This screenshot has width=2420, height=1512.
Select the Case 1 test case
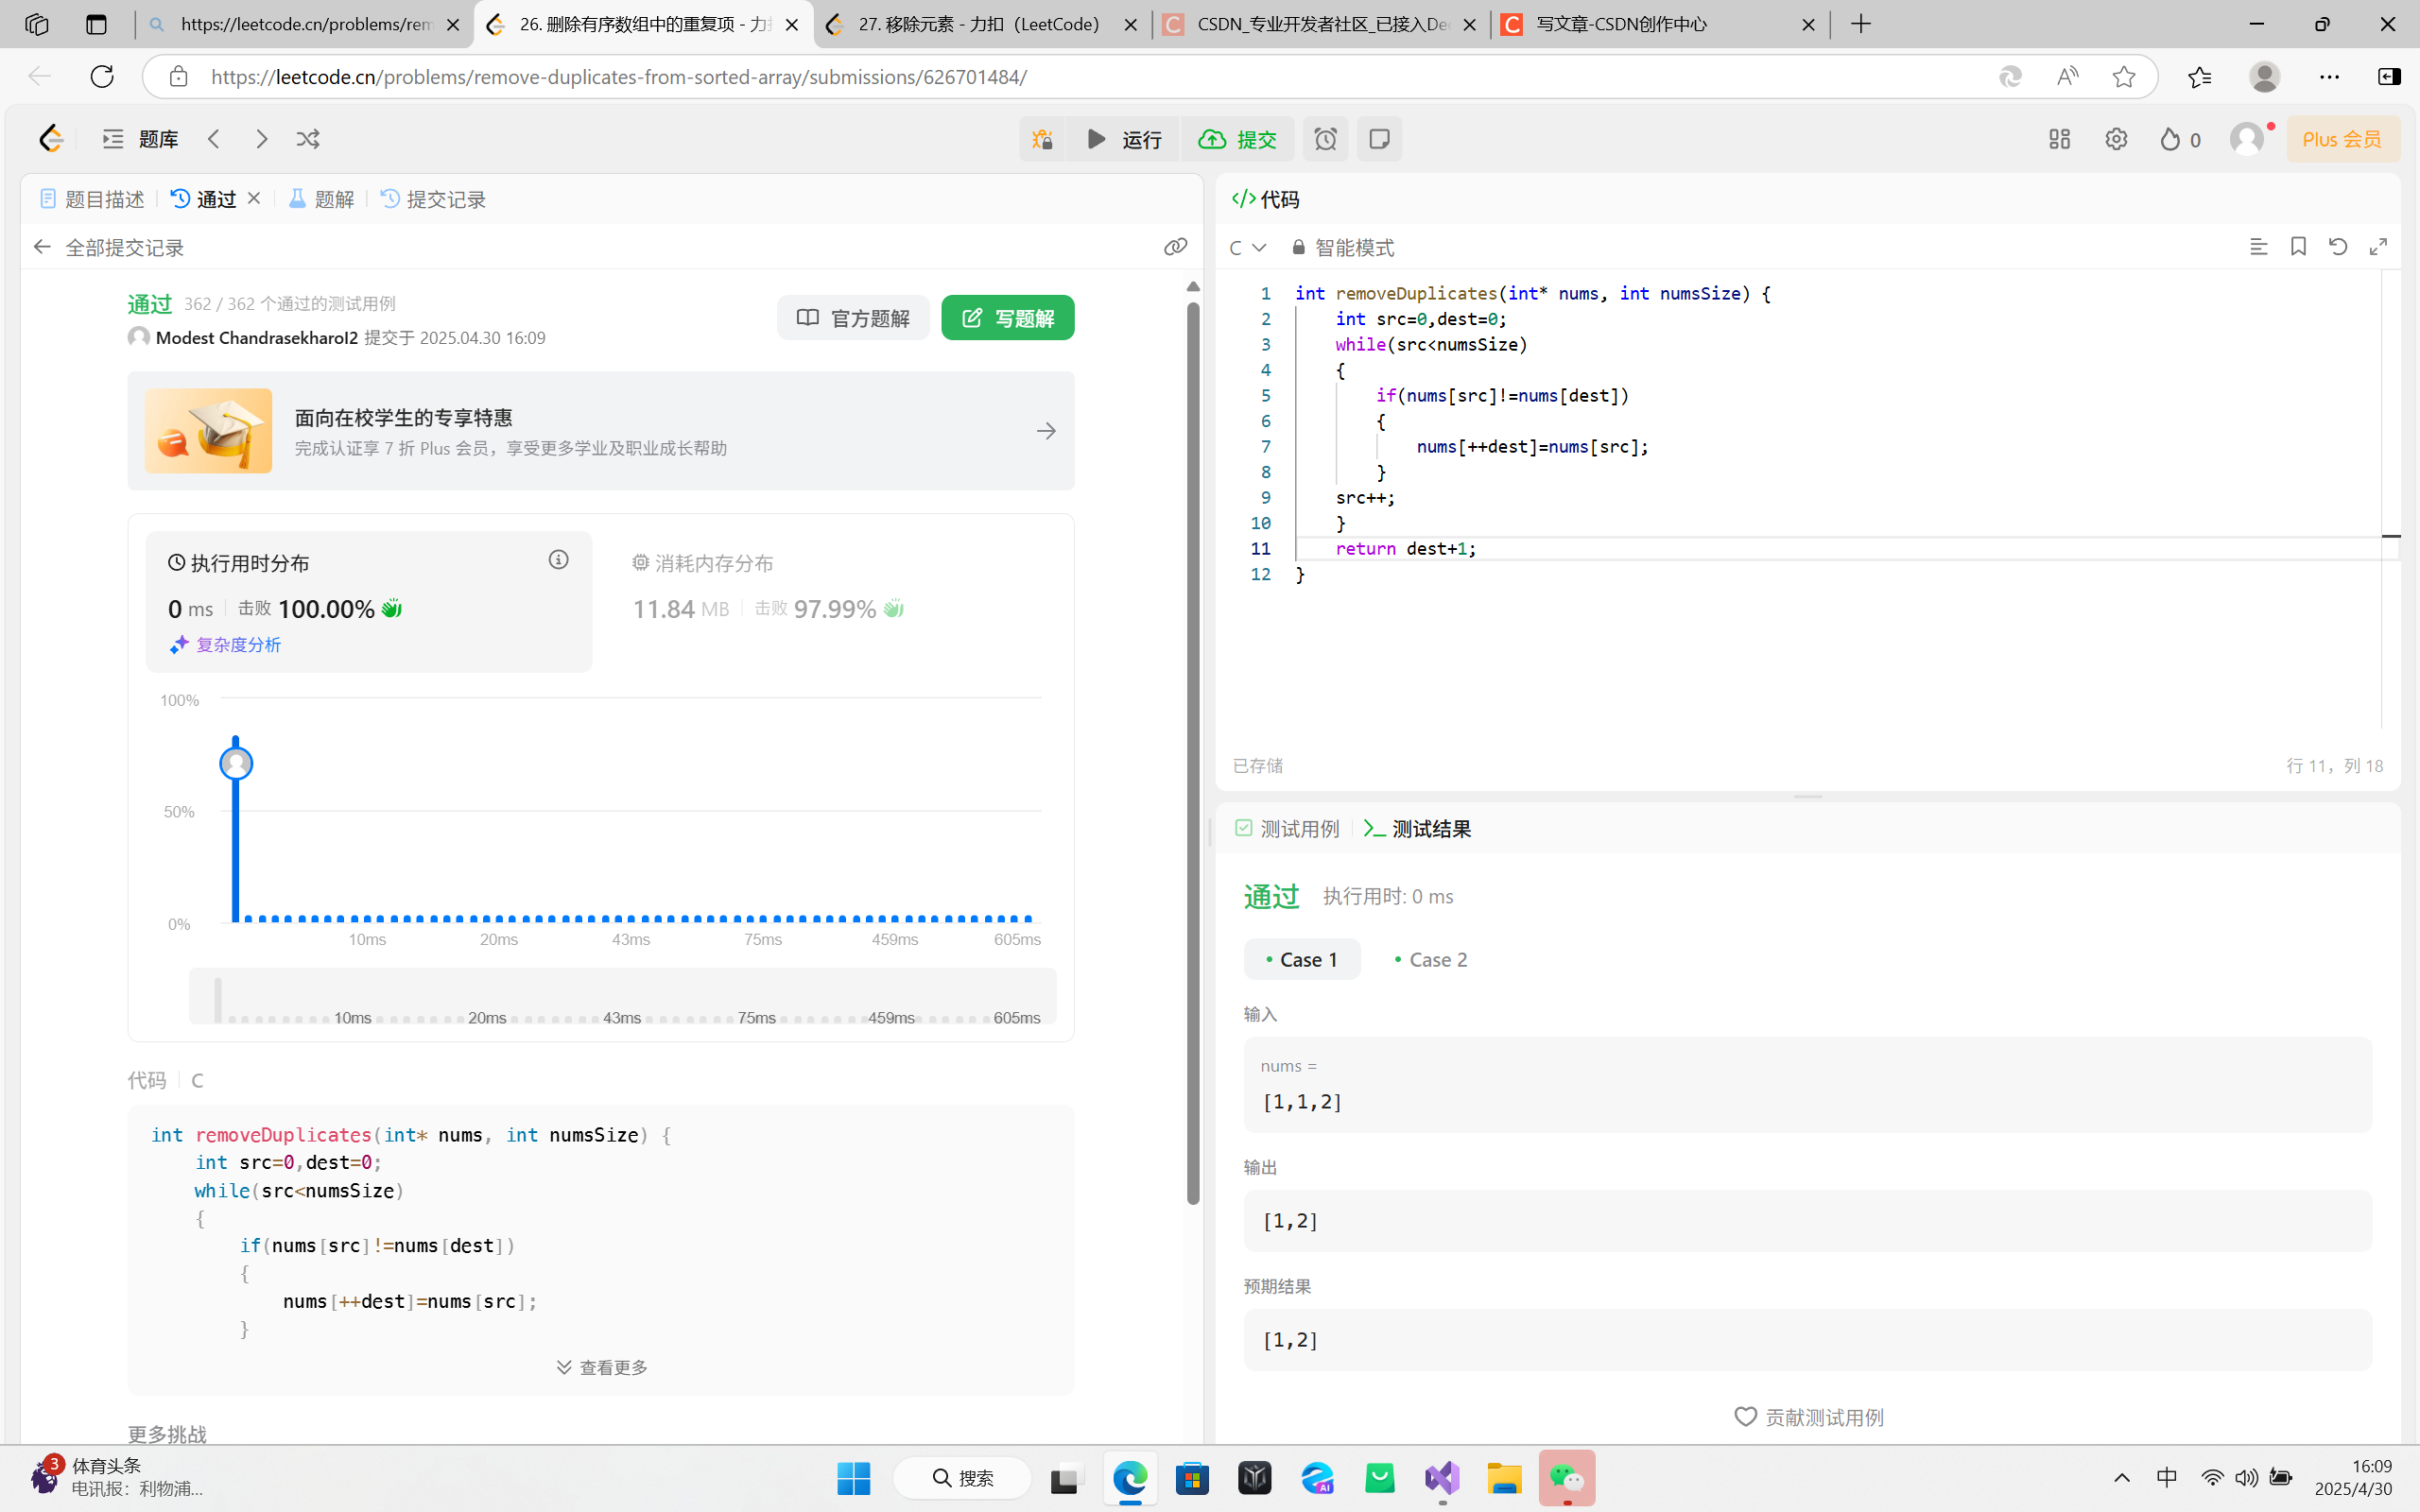[1301, 960]
